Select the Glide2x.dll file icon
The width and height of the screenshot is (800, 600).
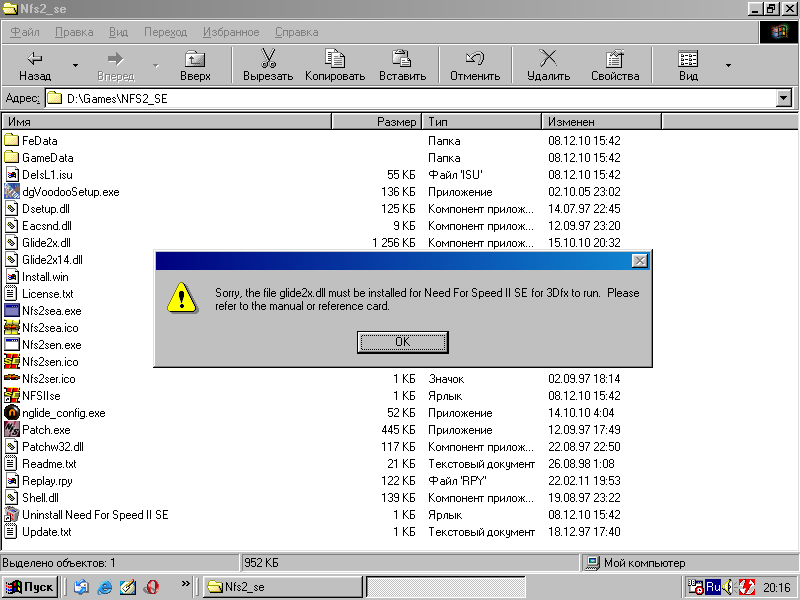[11, 242]
